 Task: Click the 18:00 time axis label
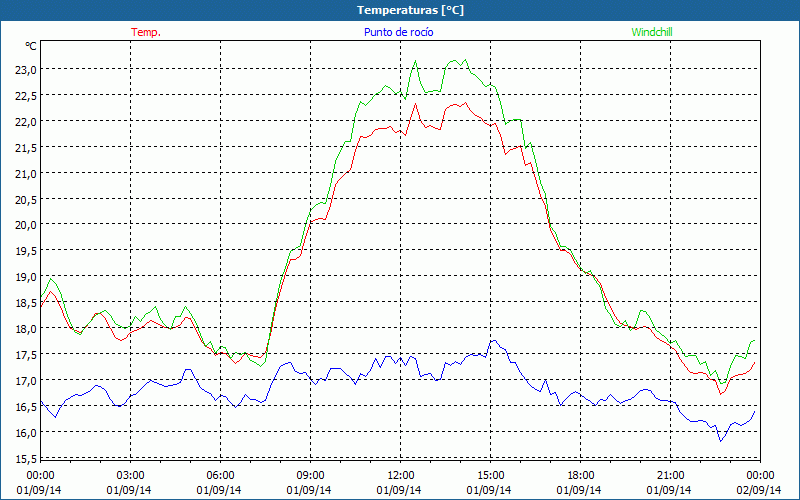(x=581, y=476)
